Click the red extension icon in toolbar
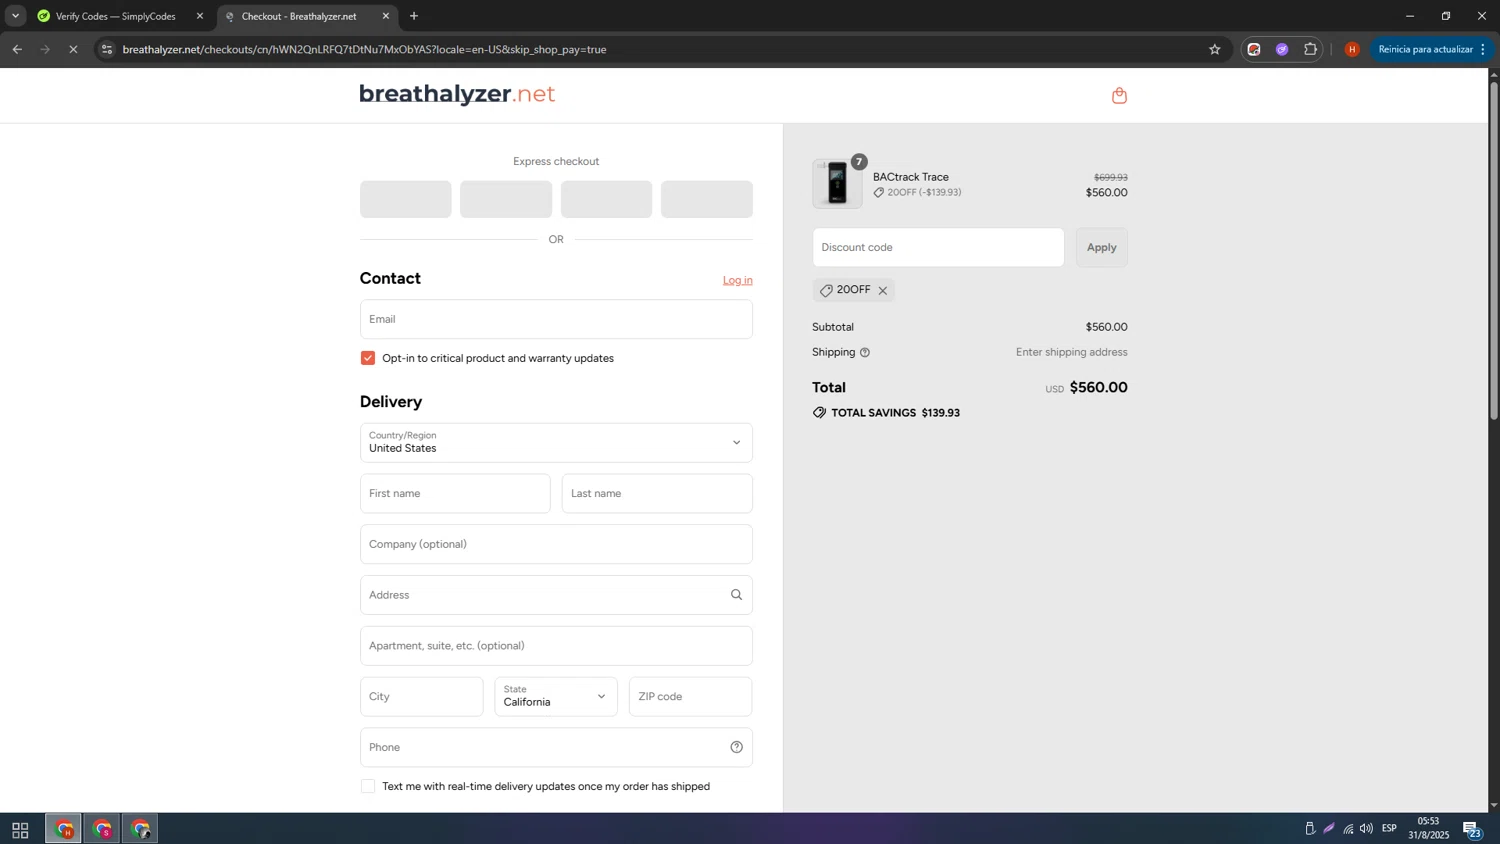This screenshot has width=1500, height=844. (1254, 49)
